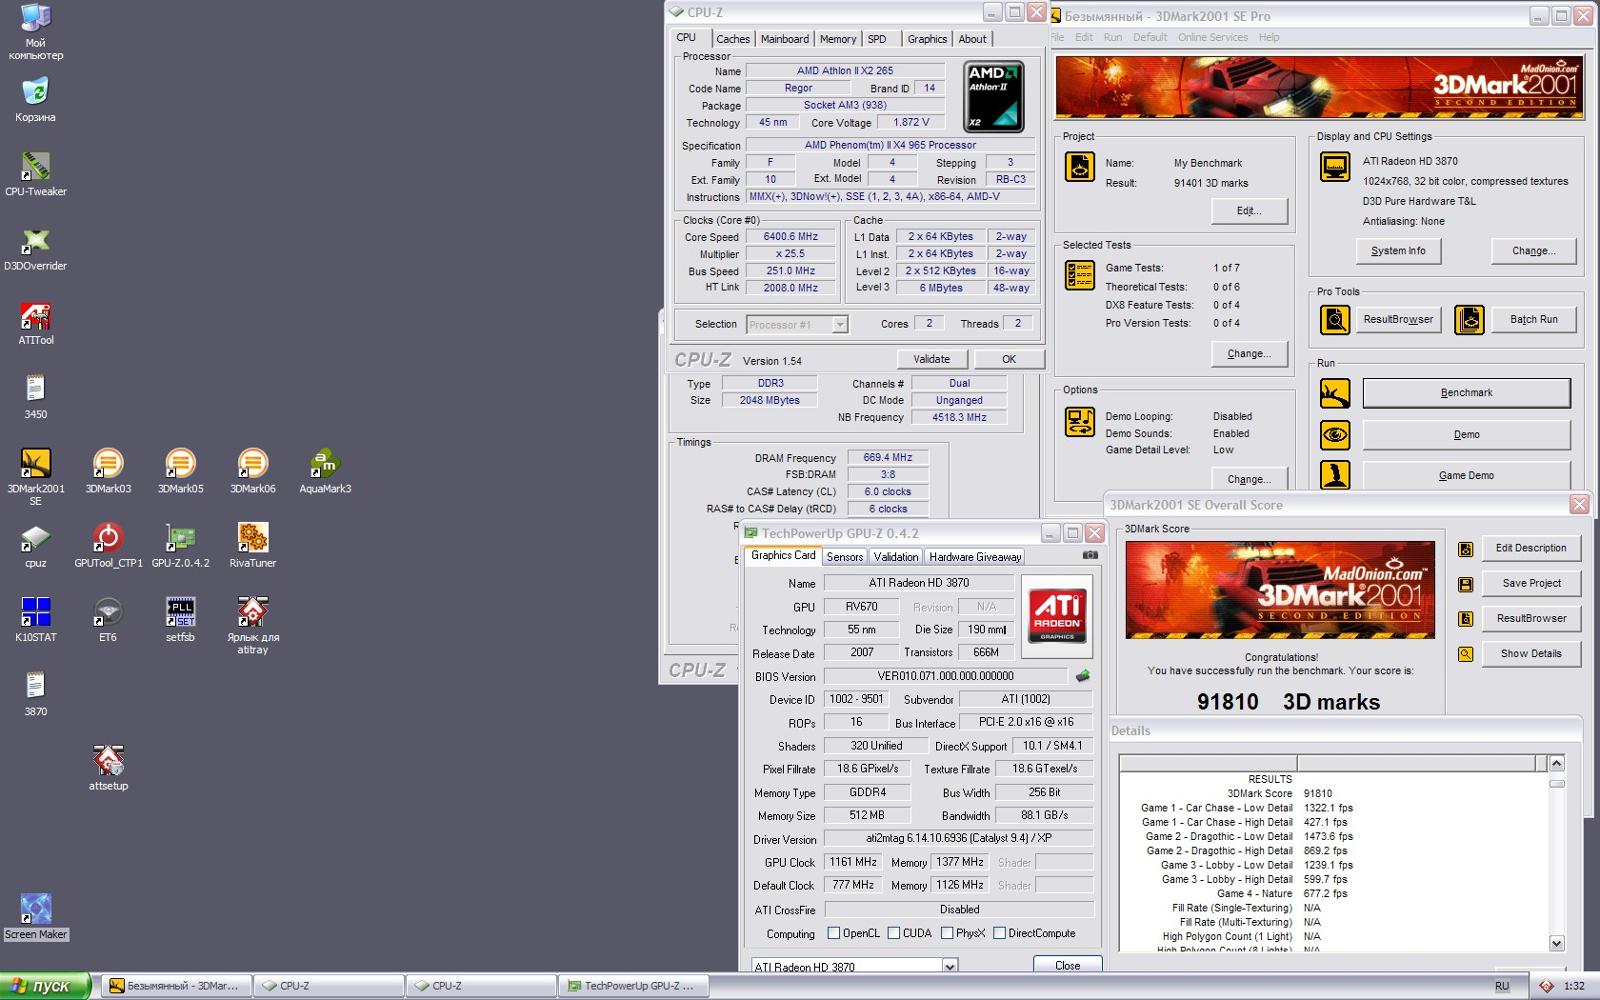Image resolution: width=1600 pixels, height=1000 pixels.
Task: Click the scroll-down arrow in results details
Action: click(x=1556, y=943)
